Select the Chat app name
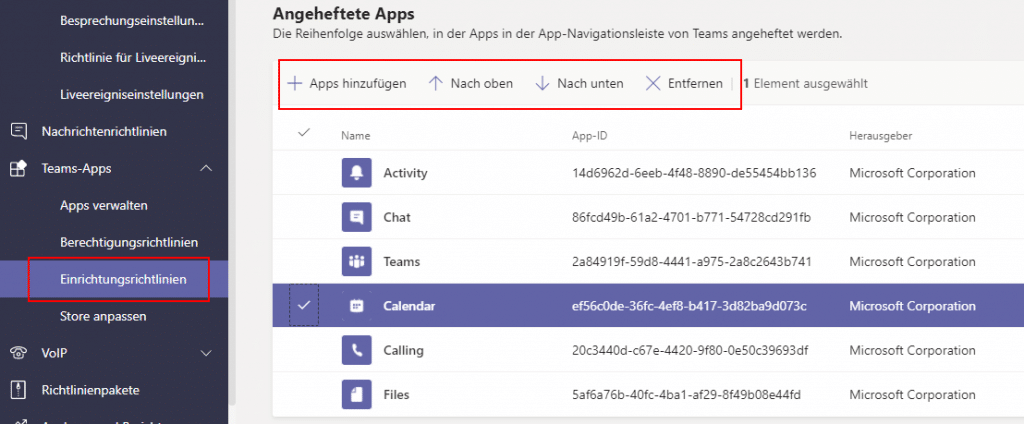Image resolution: width=1024 pixels, height=424 pixels. [x=397, y=218]
